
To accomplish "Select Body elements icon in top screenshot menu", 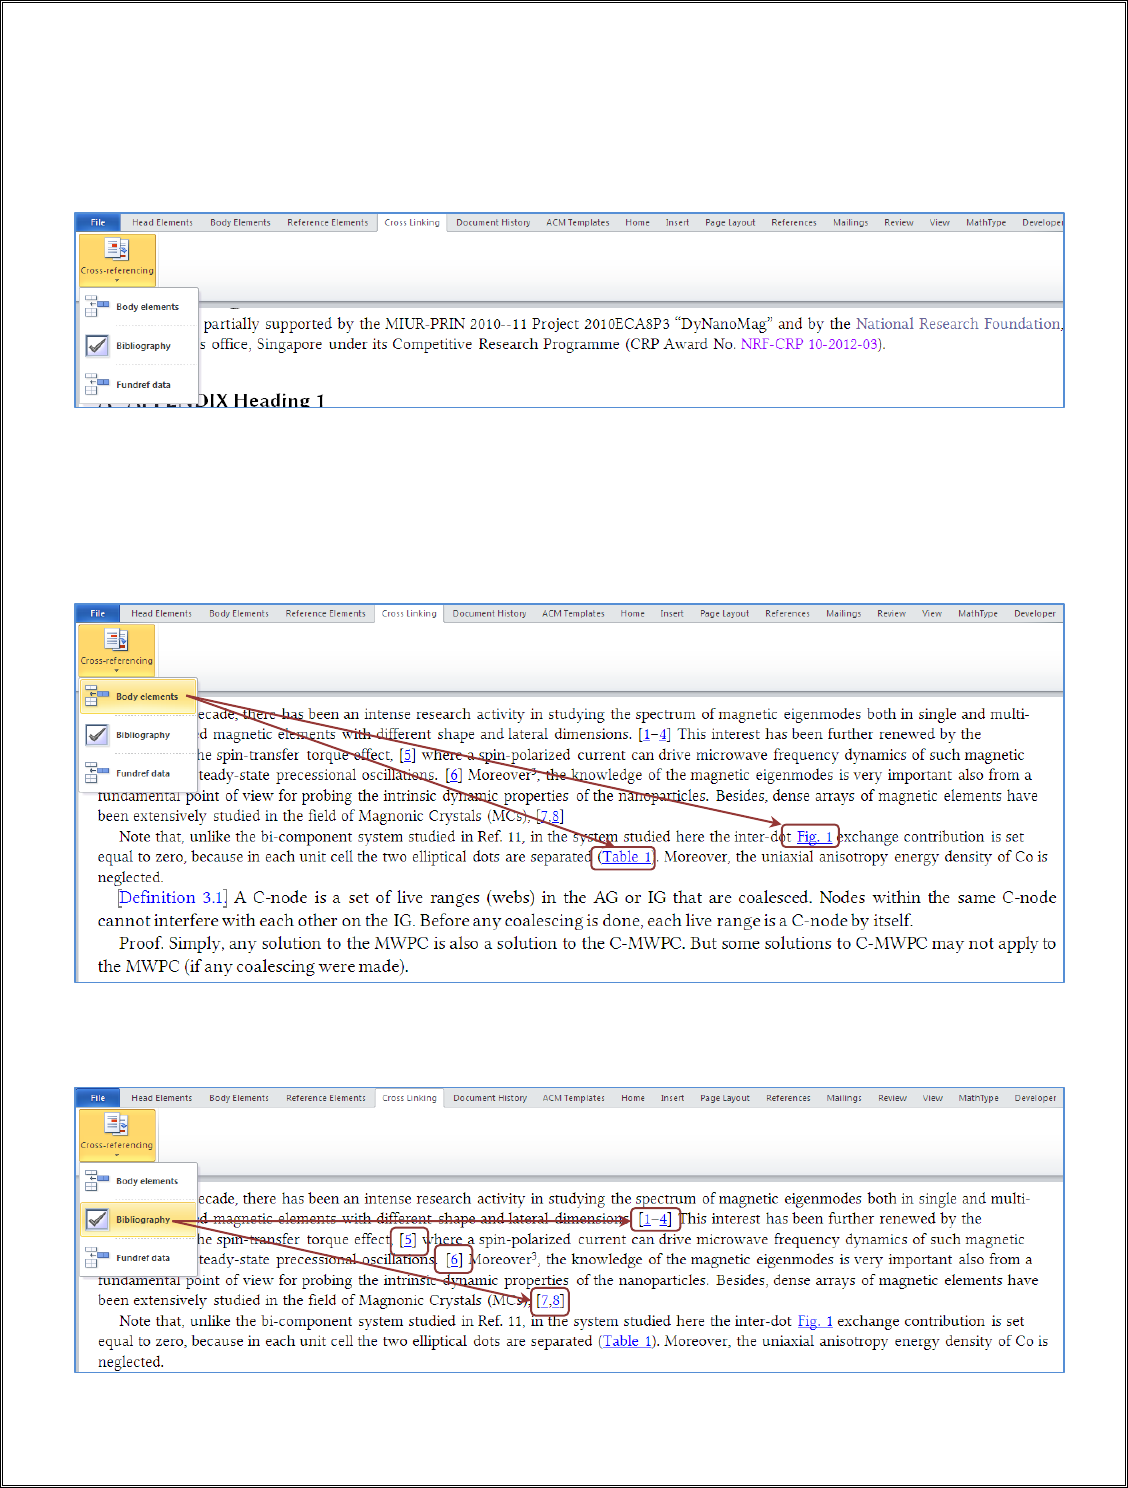I will tap(97, 306).
